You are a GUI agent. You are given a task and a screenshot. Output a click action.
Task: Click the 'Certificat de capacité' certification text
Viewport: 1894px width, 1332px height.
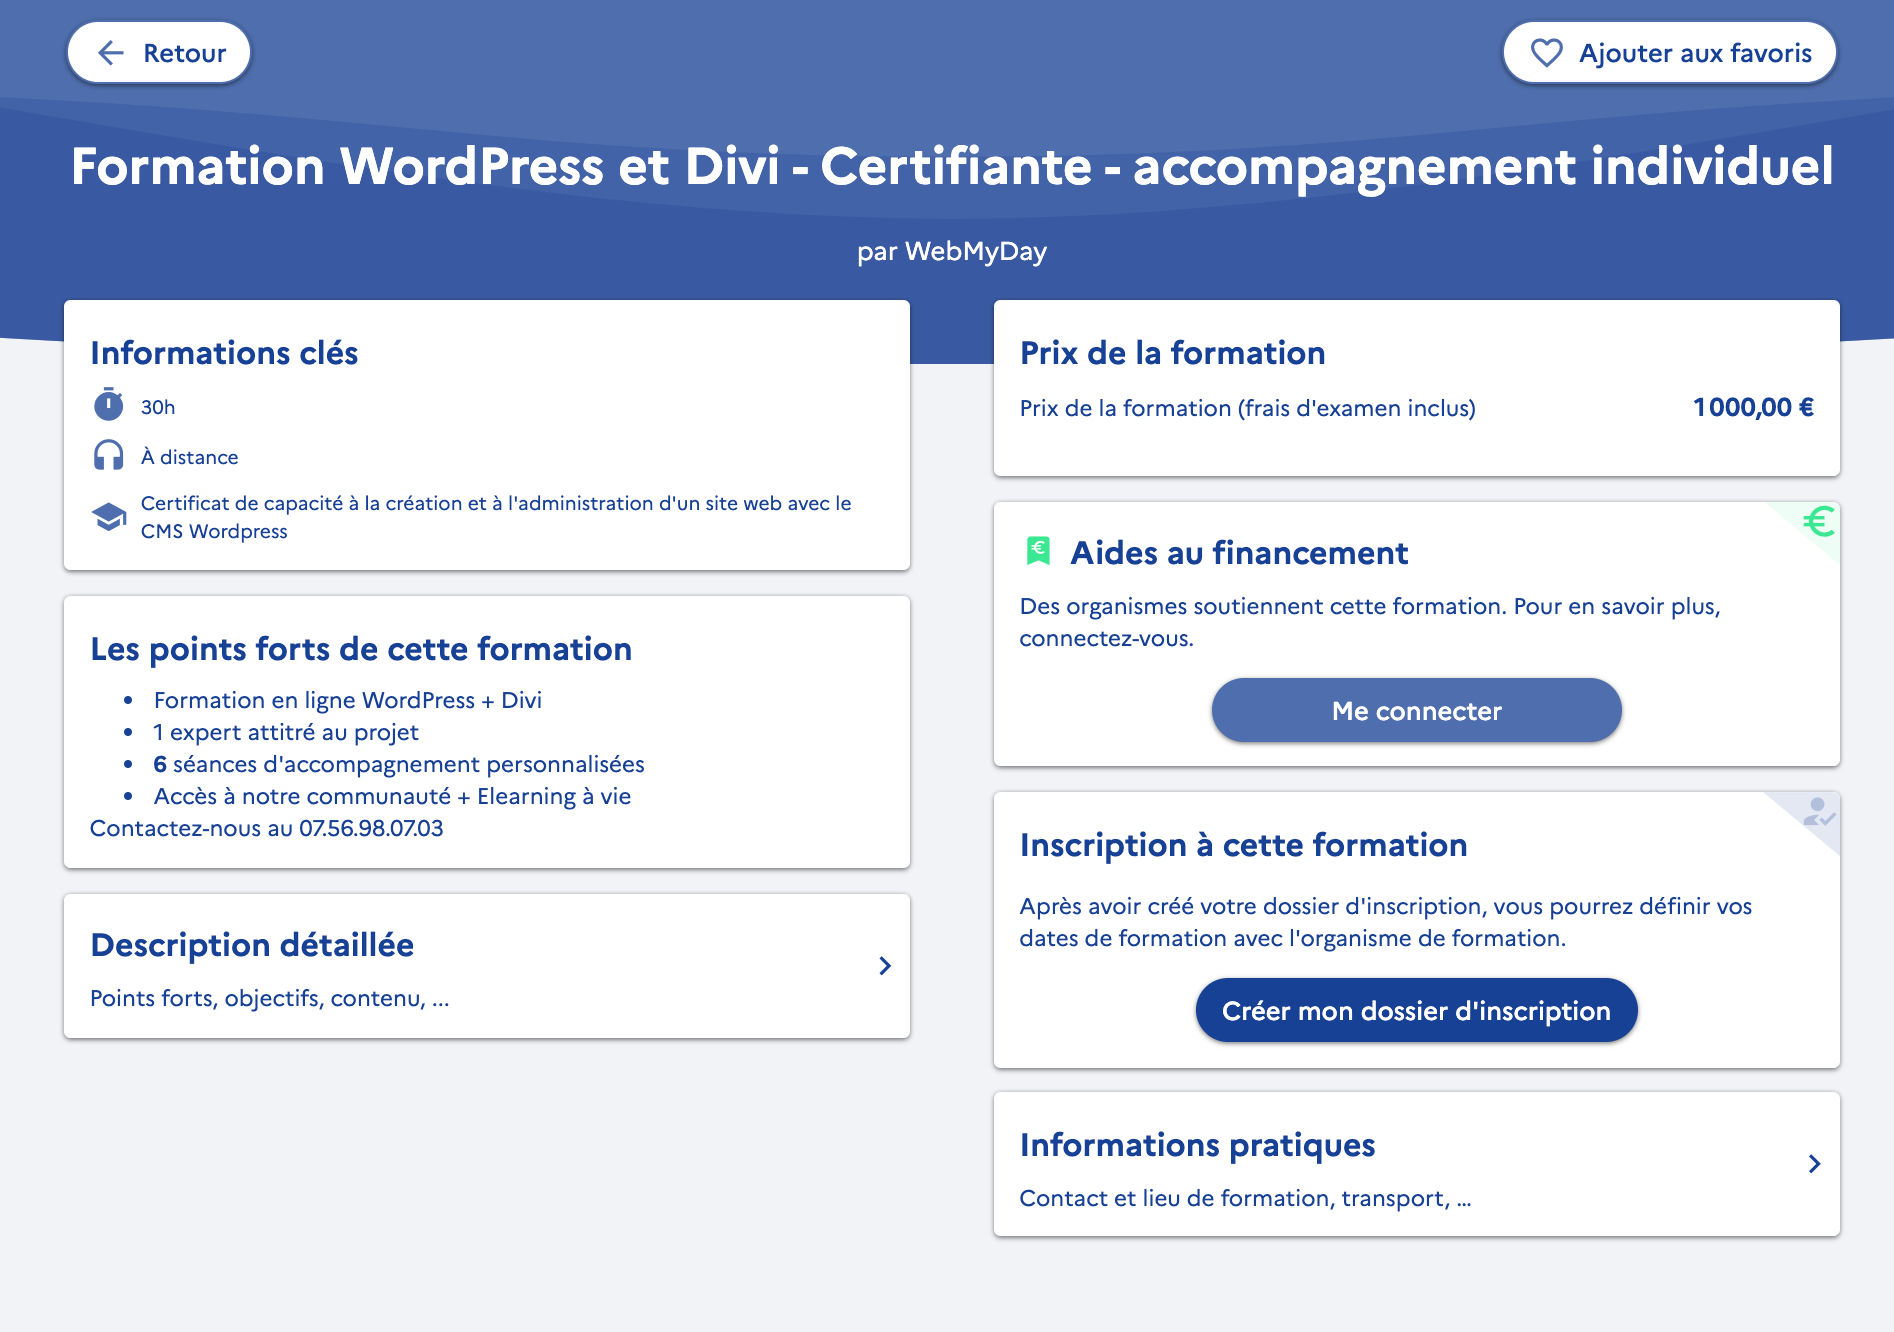point(496,517)
